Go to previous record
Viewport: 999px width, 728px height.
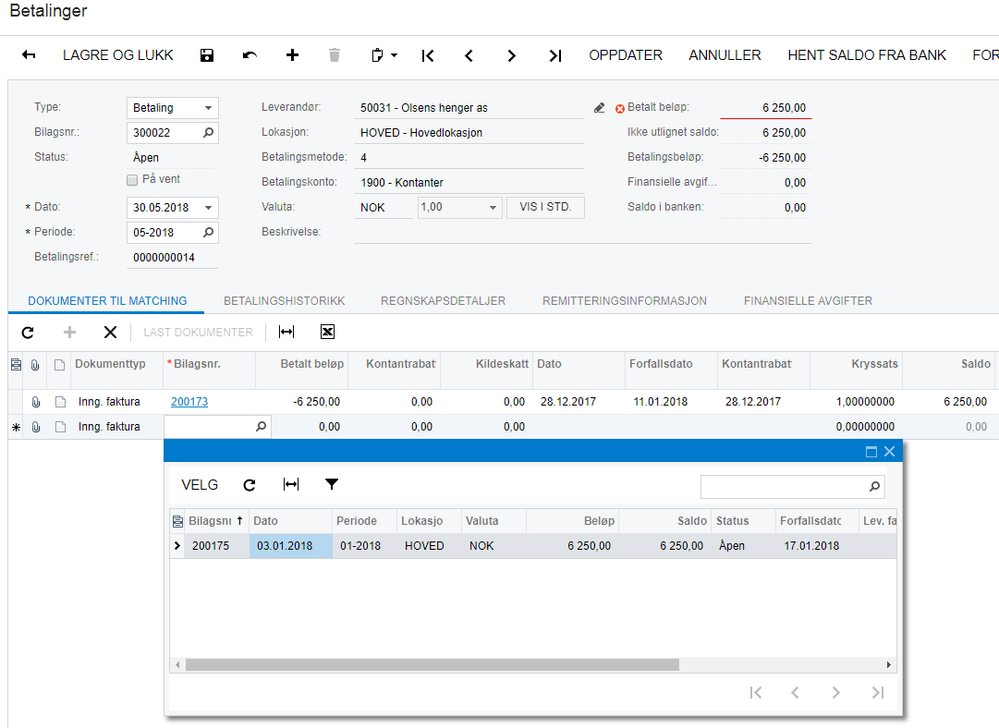pos(469,56)
